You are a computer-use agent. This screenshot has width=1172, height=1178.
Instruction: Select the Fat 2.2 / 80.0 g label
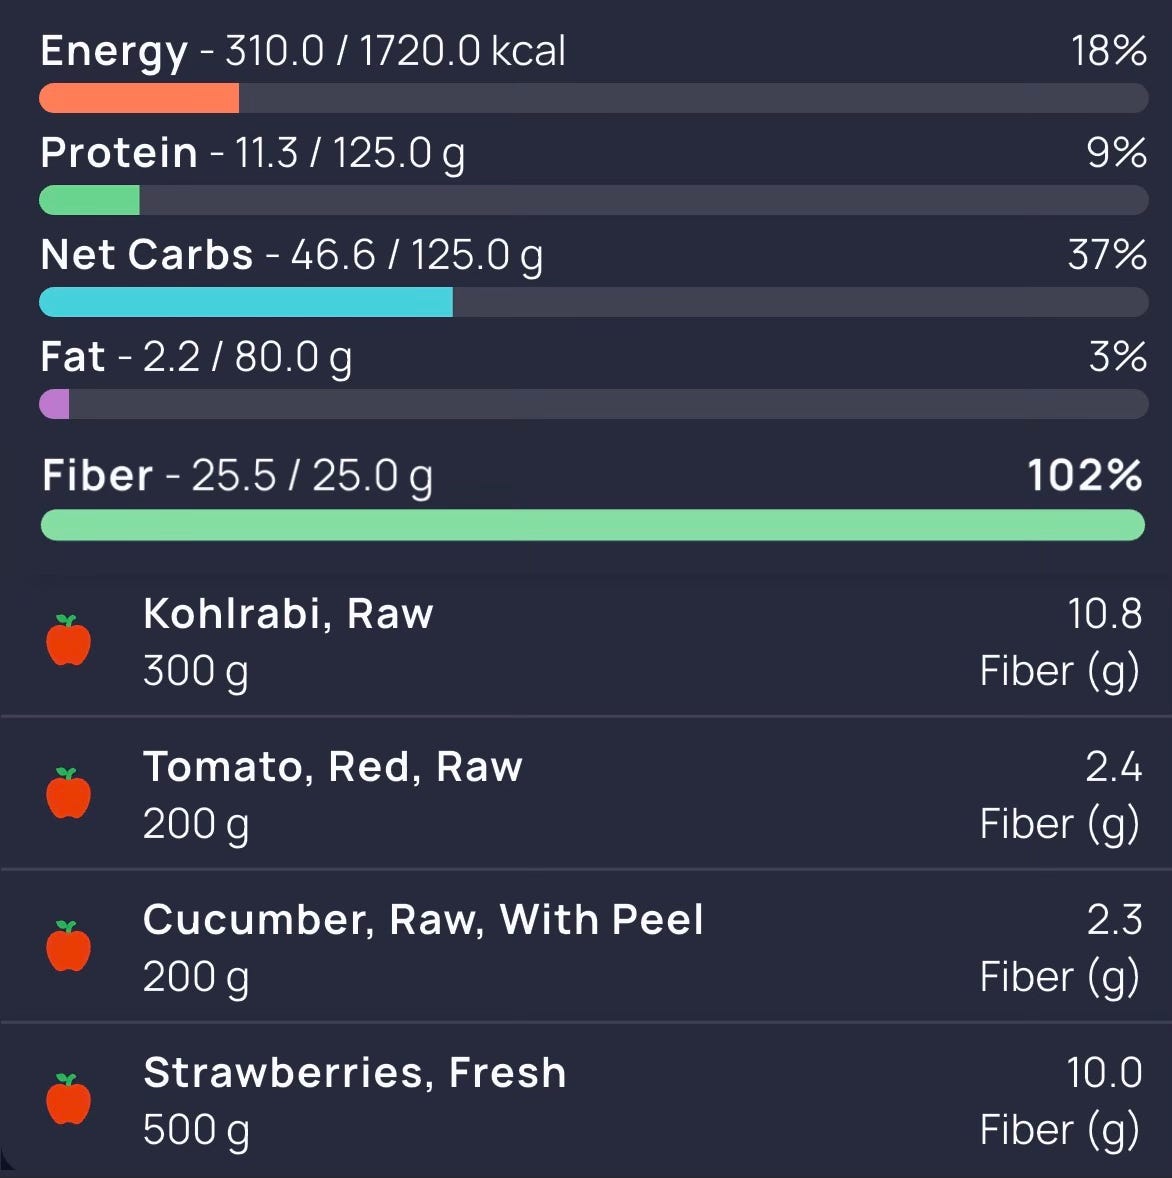[x=196, y=358]
